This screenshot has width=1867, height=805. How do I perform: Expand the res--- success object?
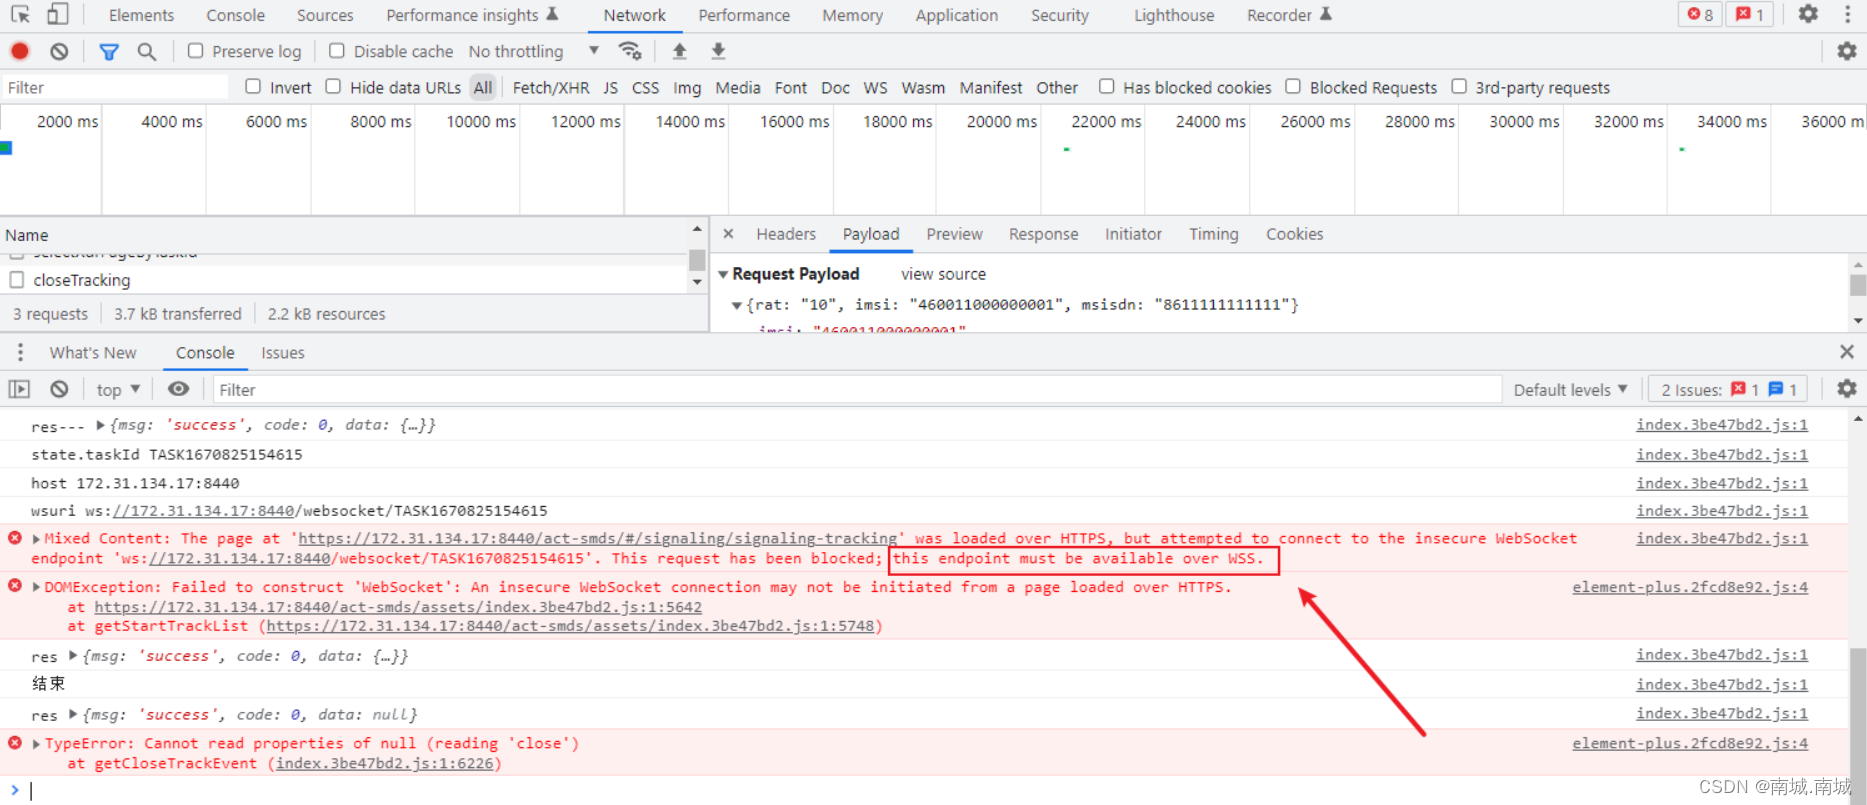100,425
